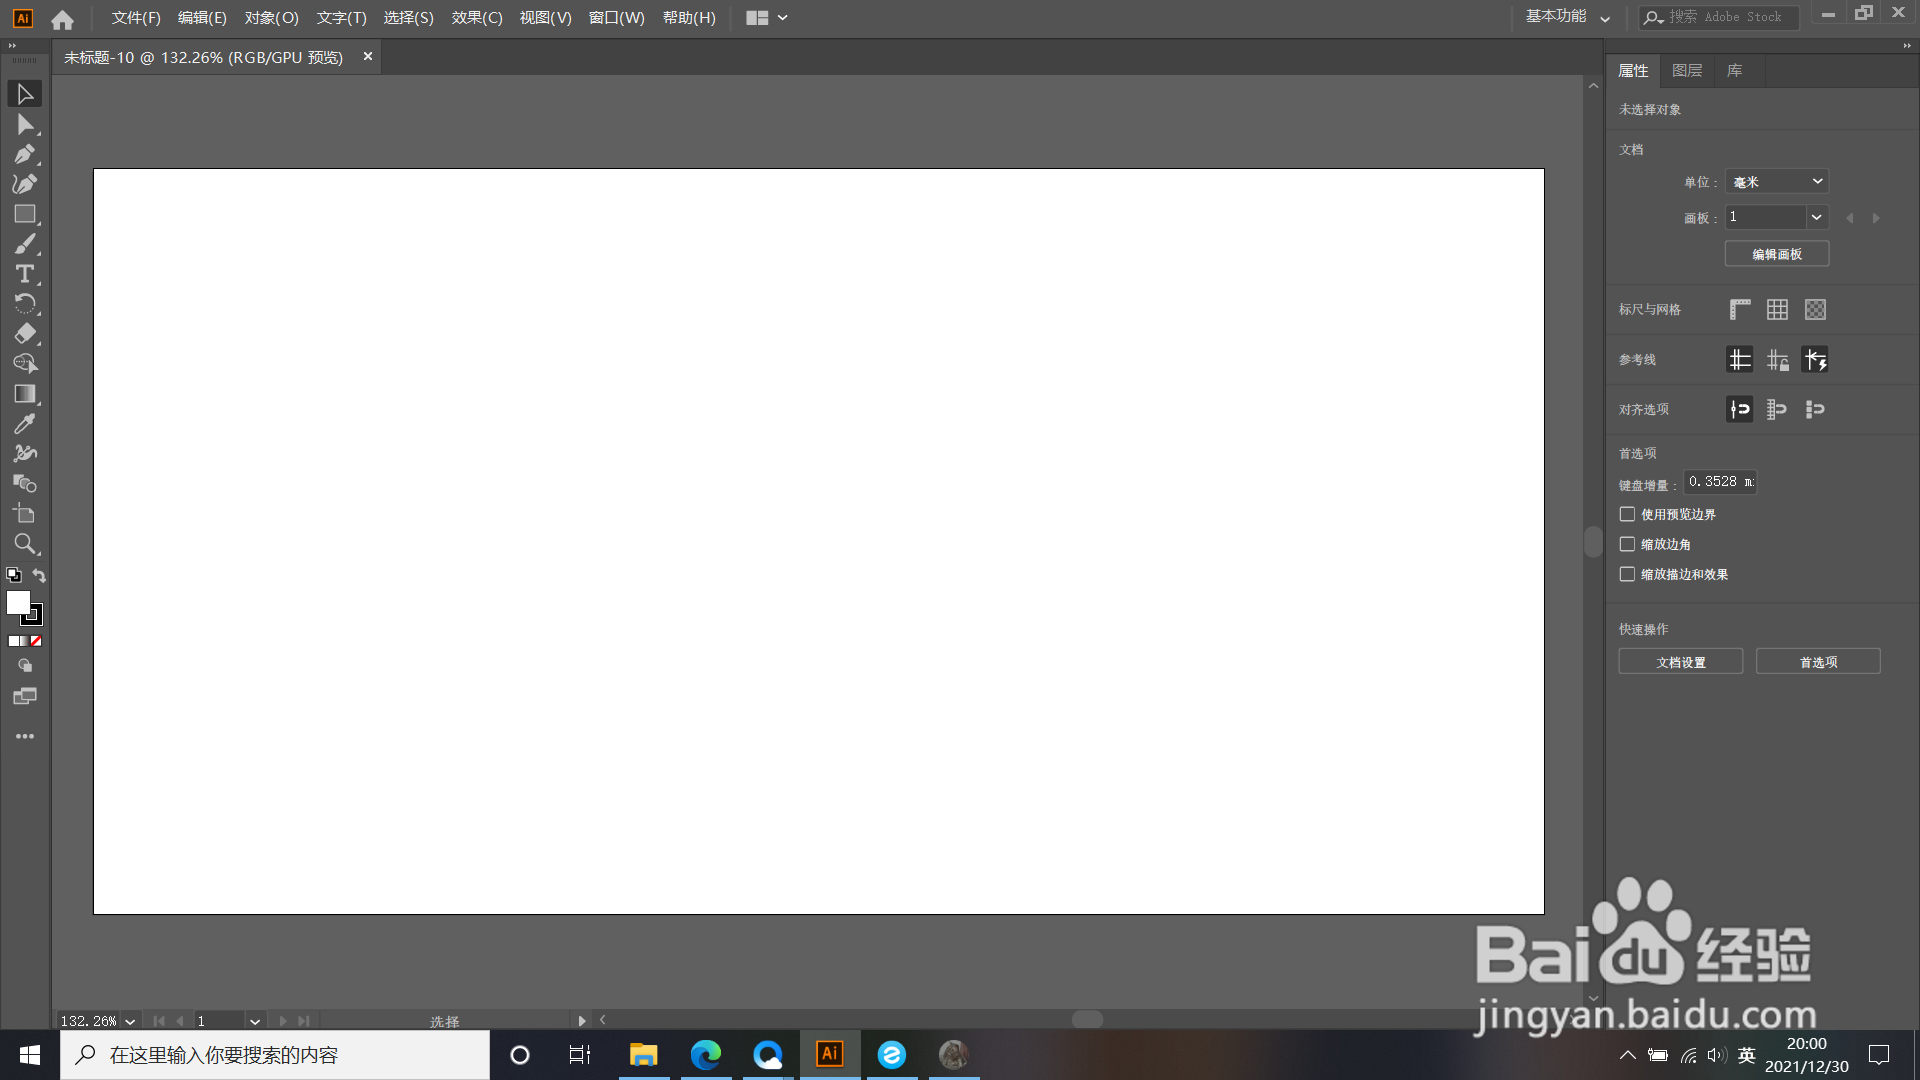Image resolution: width=1920 pixels, height=1080 pixels.
Task: Select the Paintbrush tool
Action: click(25, 244)
